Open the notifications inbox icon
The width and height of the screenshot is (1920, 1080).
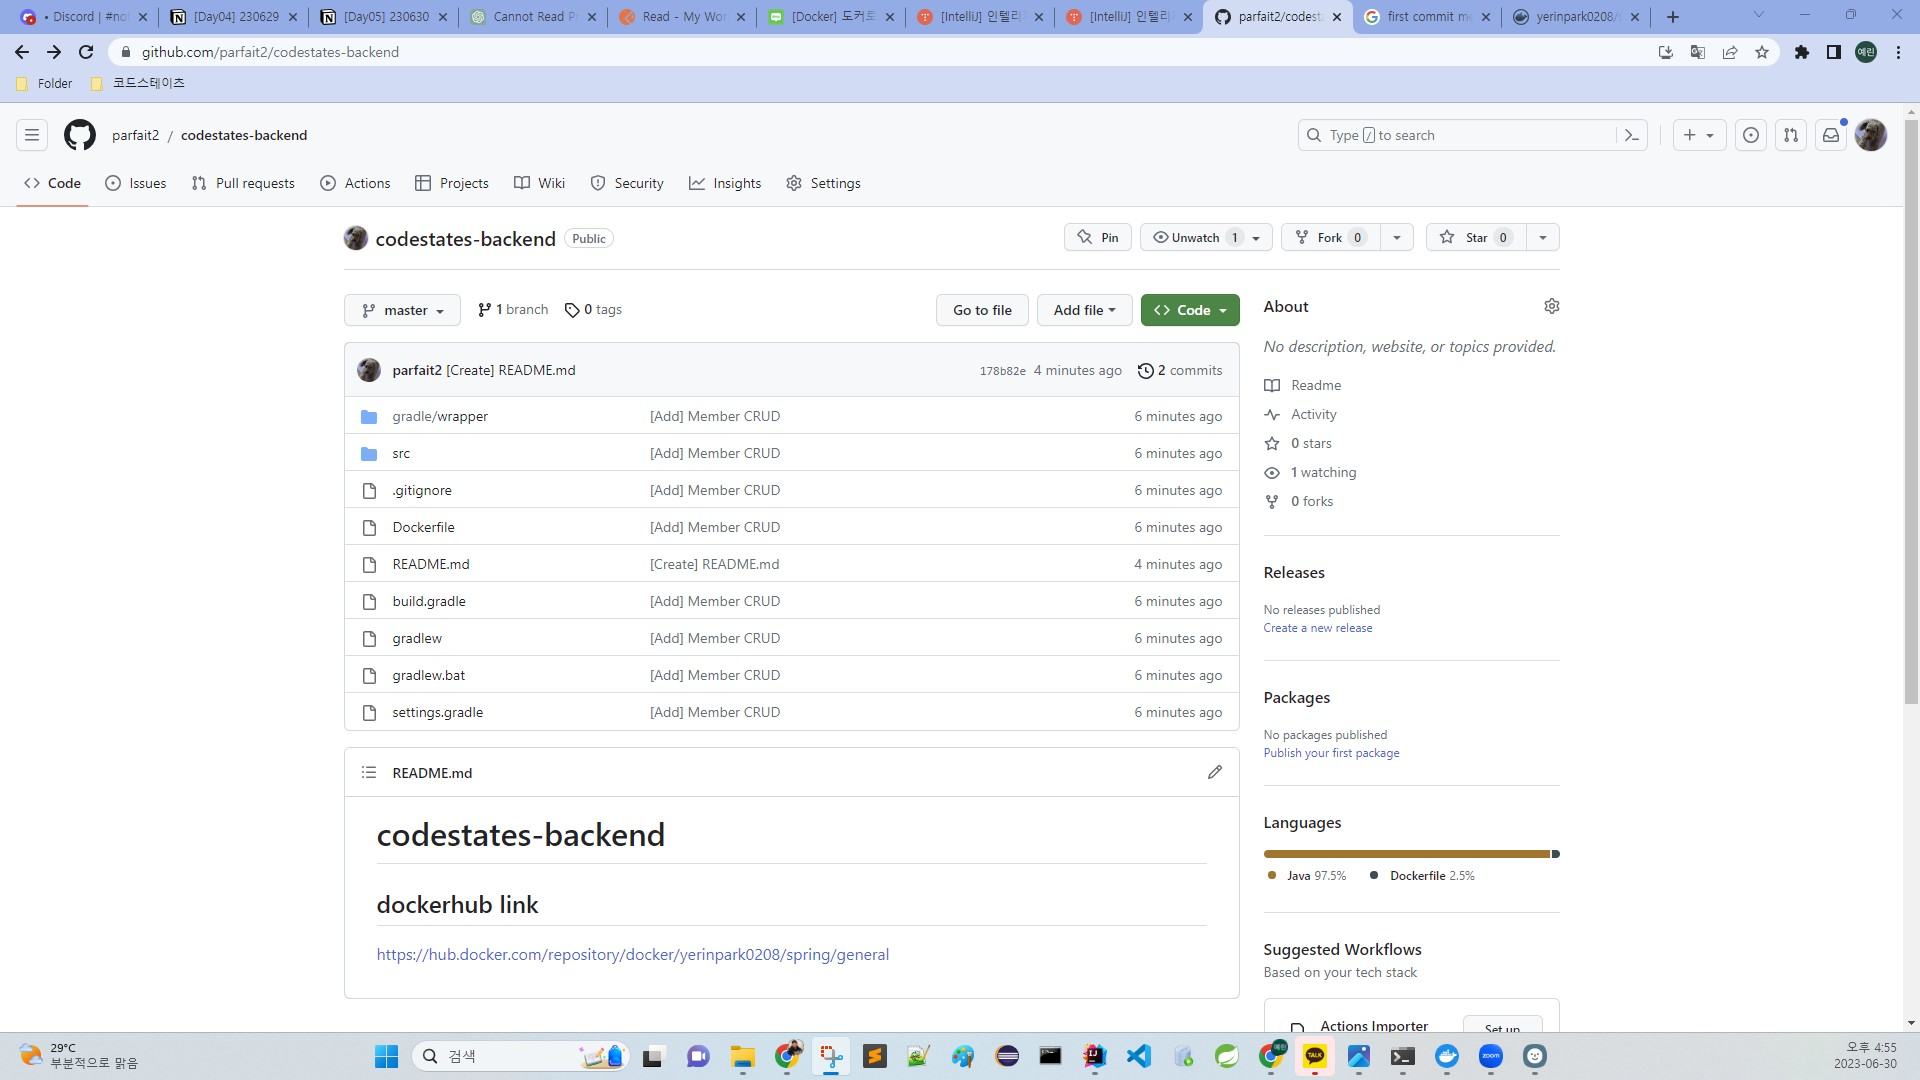1830,135
